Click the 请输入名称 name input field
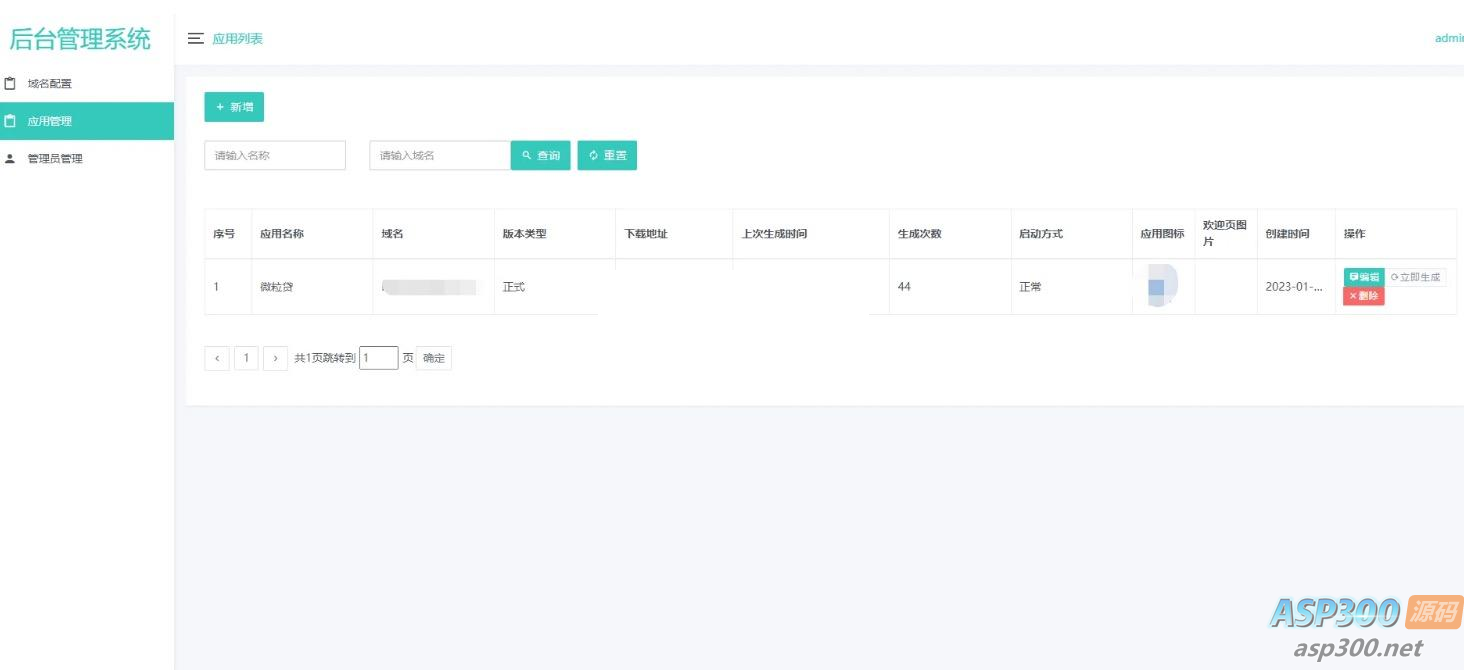 pyautogui.click(x=275, y=155)
